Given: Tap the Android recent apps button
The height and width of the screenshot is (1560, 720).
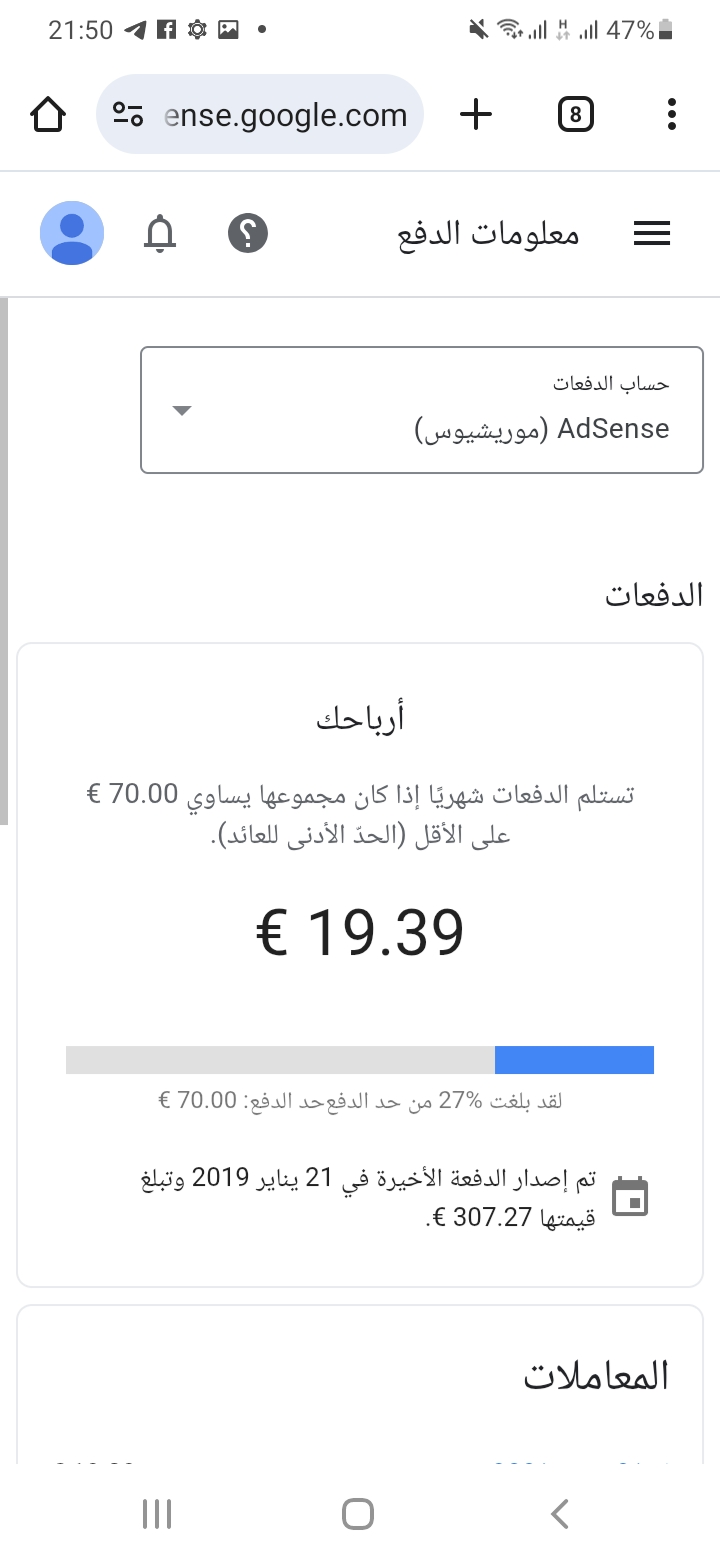Looking at the screenshot, I should pyautogui.click(x=157, y=1514).
